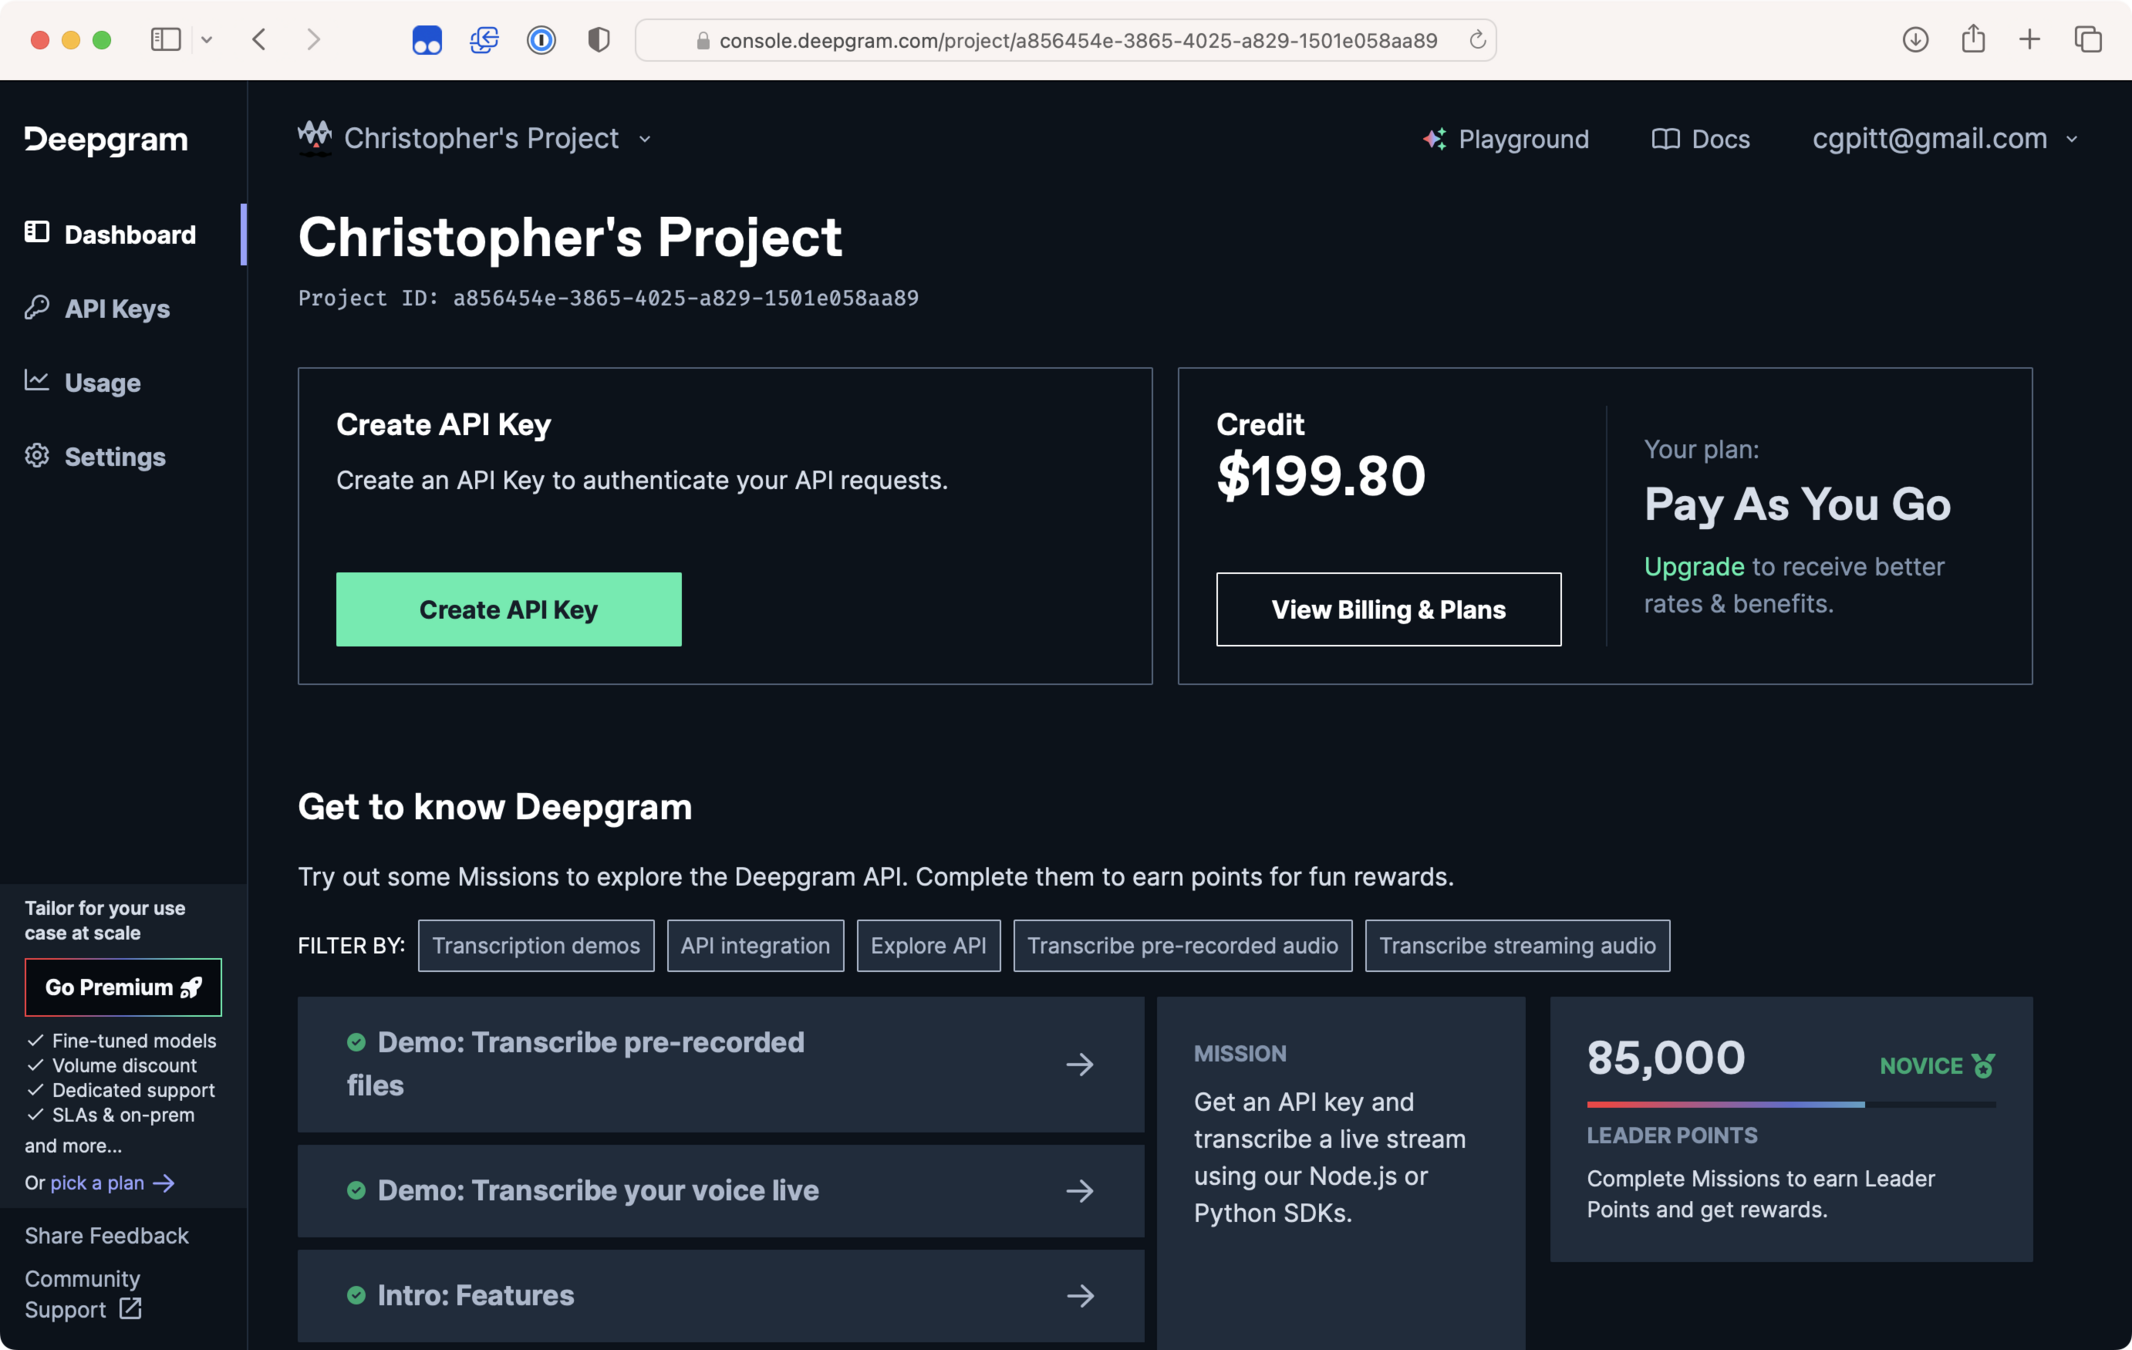This screenshot has height=1350, width=2132.
Task: Click the Safari downloads icon
Action: (1915, 40)
